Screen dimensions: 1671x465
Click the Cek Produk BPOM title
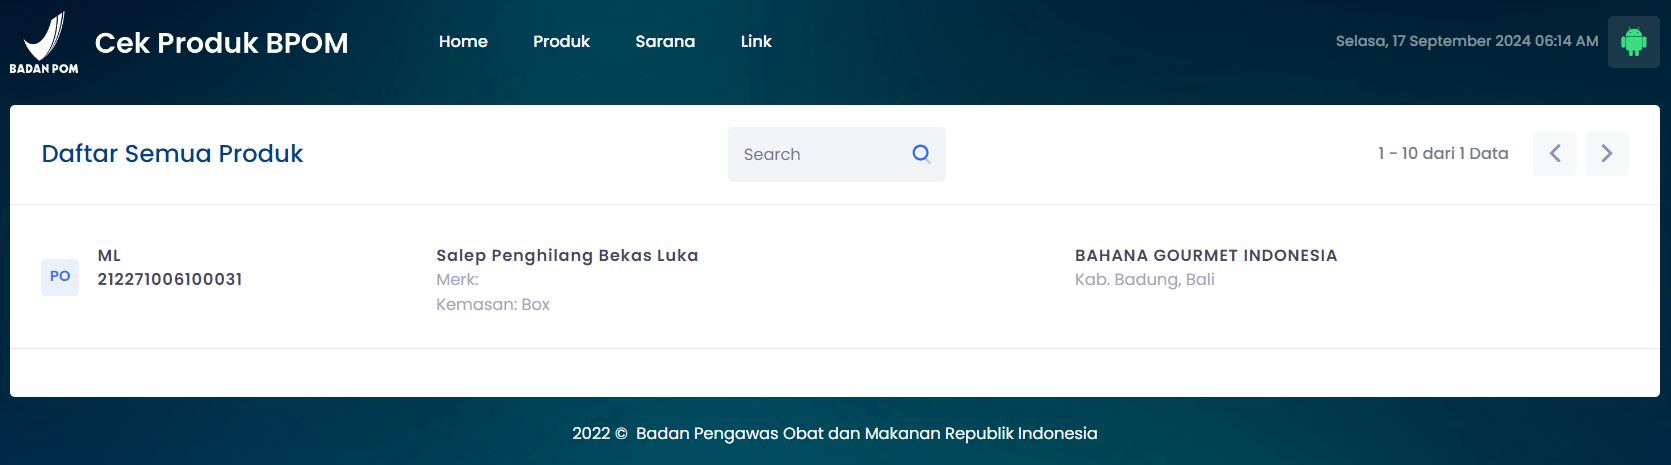[x=221, y=43]
